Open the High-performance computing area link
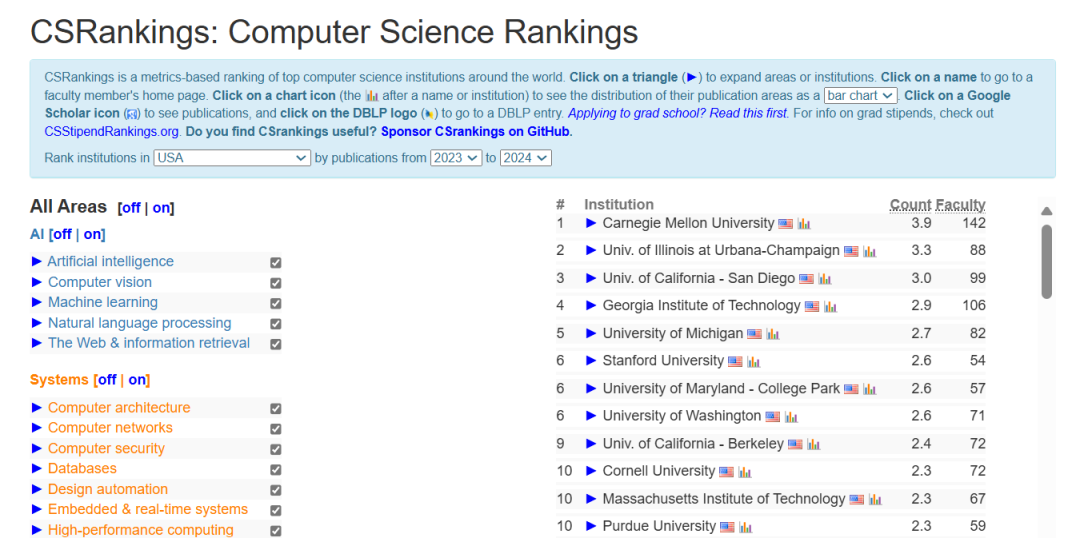Screen dimensions: 1080x538 coord(141,530)
